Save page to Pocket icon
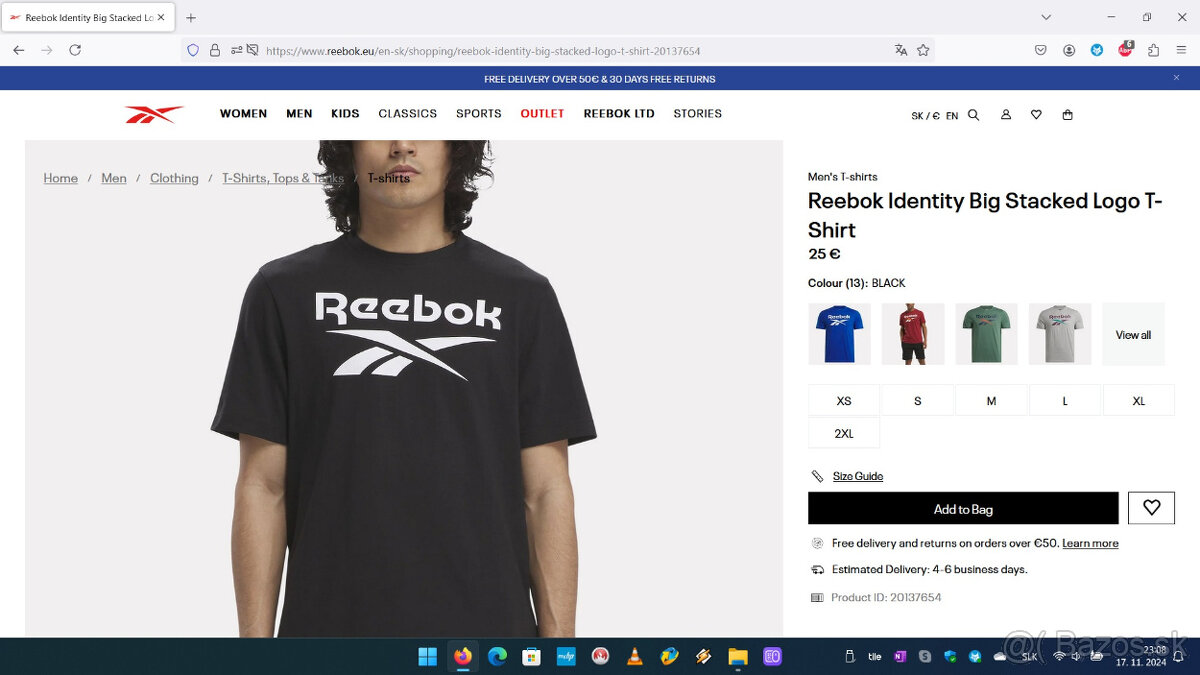 coord(1041,50)
